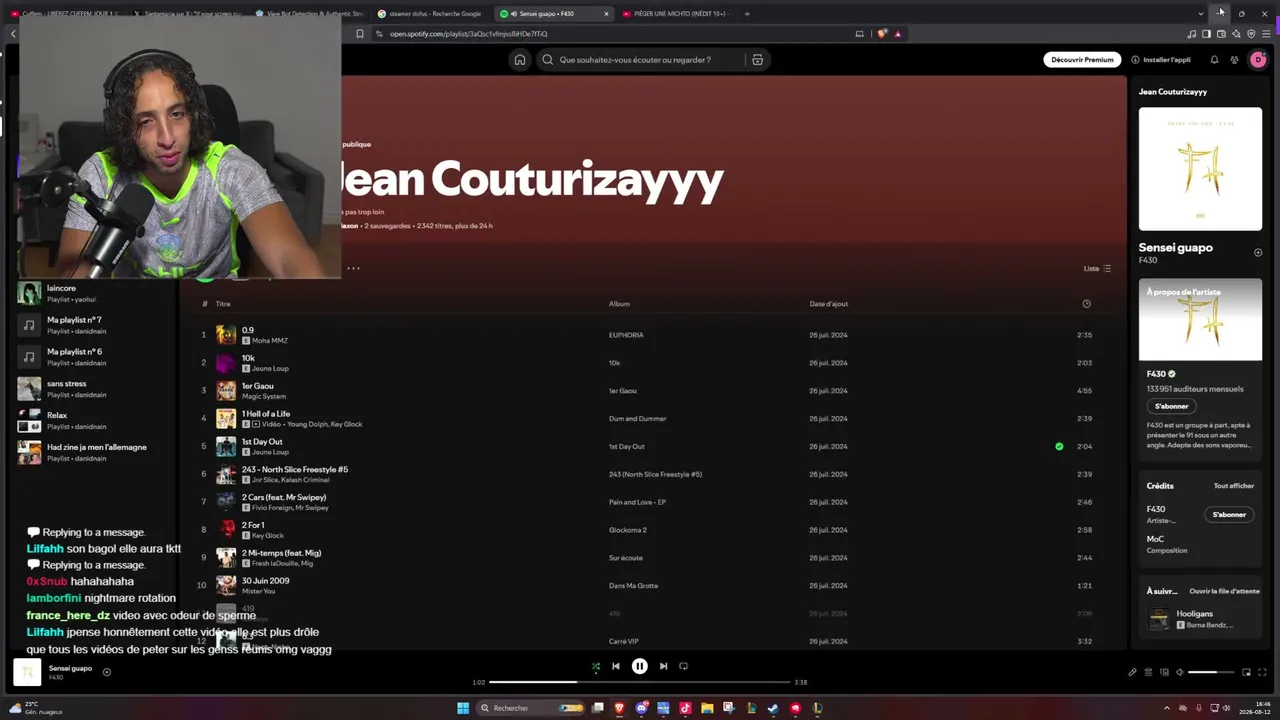Viewport: 1280px width, 720px height.
Task: Open the Browse icon in search bar
Action: (x=757, y=60)
